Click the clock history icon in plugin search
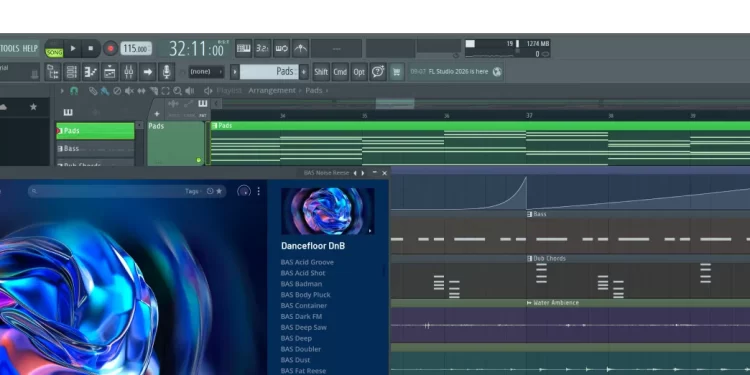 (x=210, y=191)
